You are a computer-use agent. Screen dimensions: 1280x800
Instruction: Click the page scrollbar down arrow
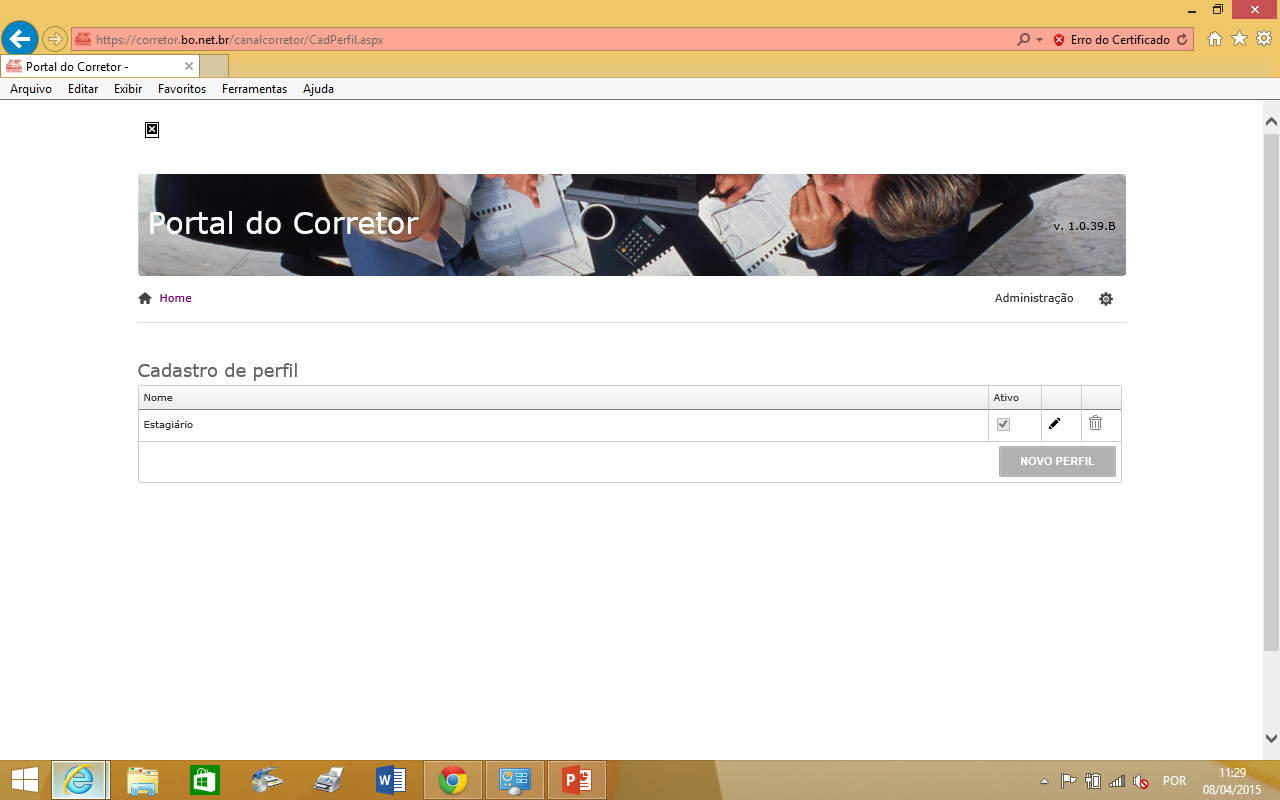point(1271,739)
